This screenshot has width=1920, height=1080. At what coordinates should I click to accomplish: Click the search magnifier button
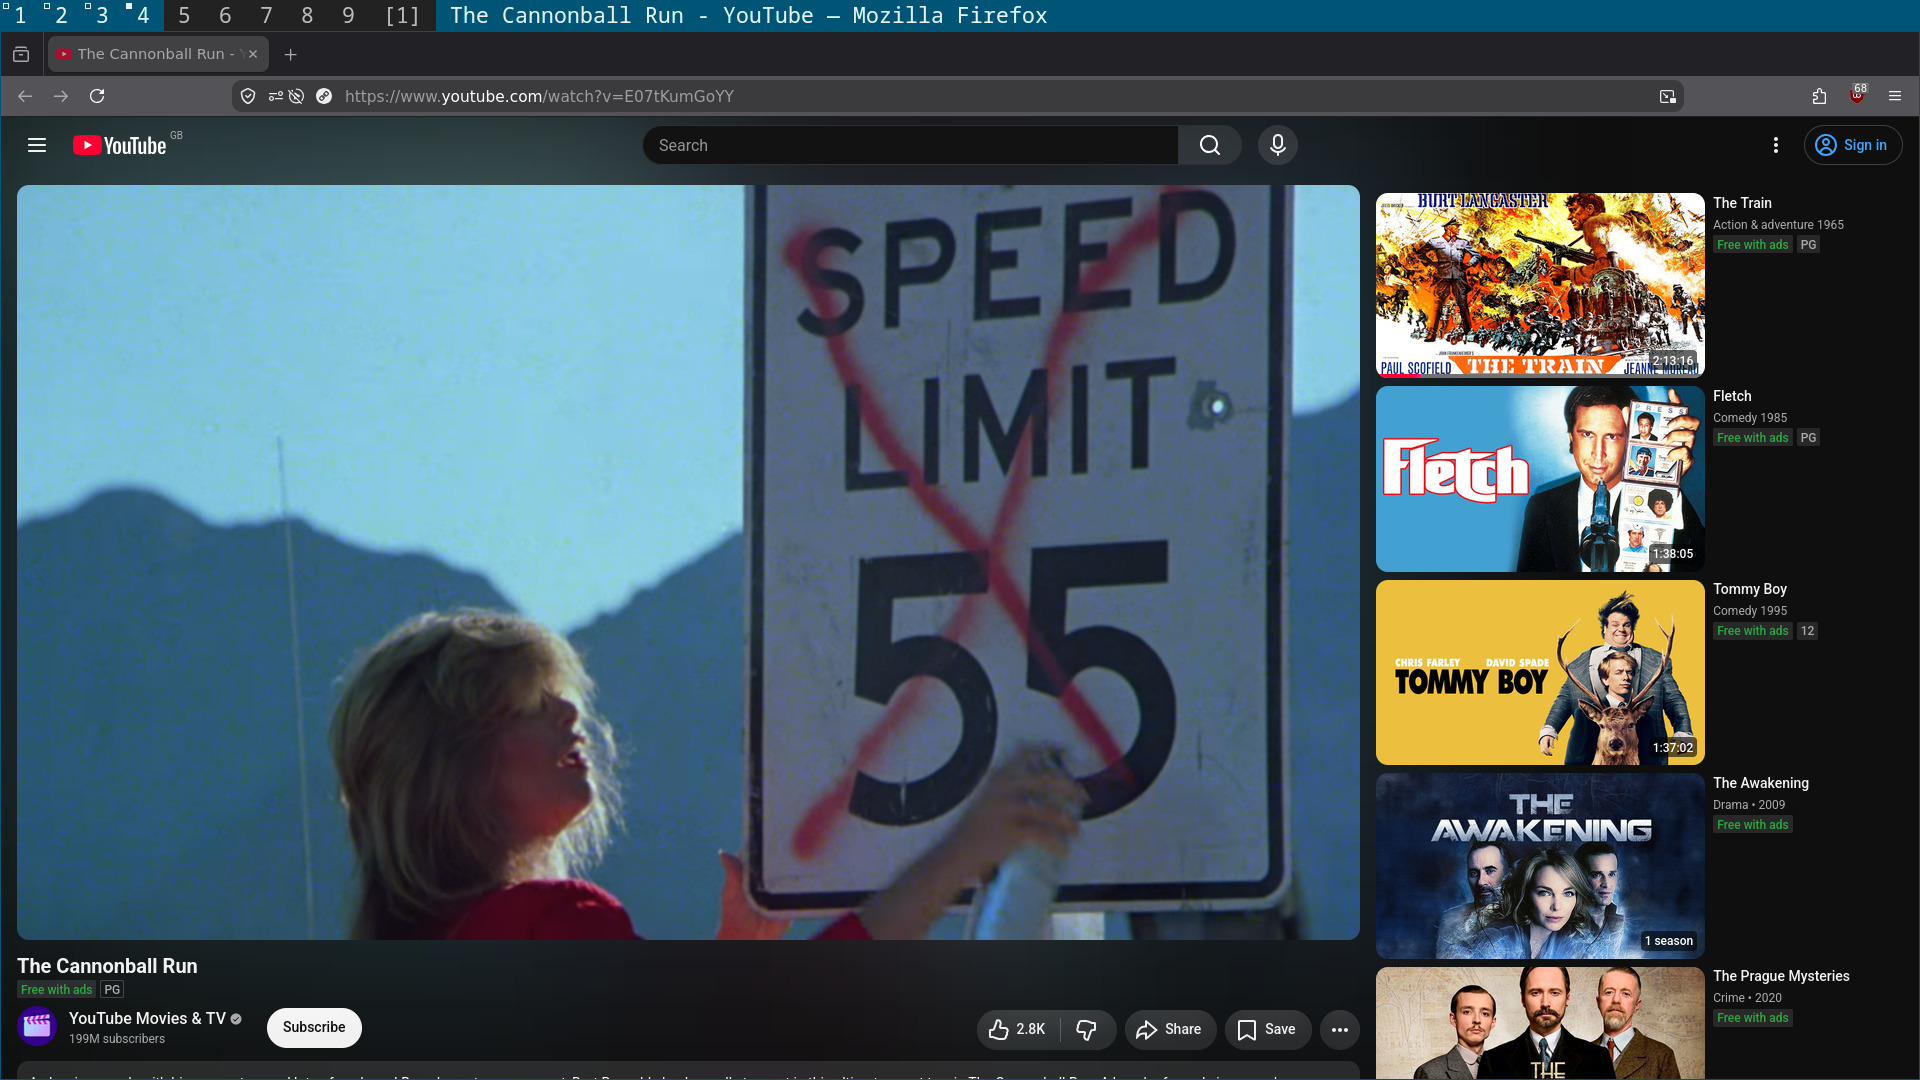point(1210,145)
